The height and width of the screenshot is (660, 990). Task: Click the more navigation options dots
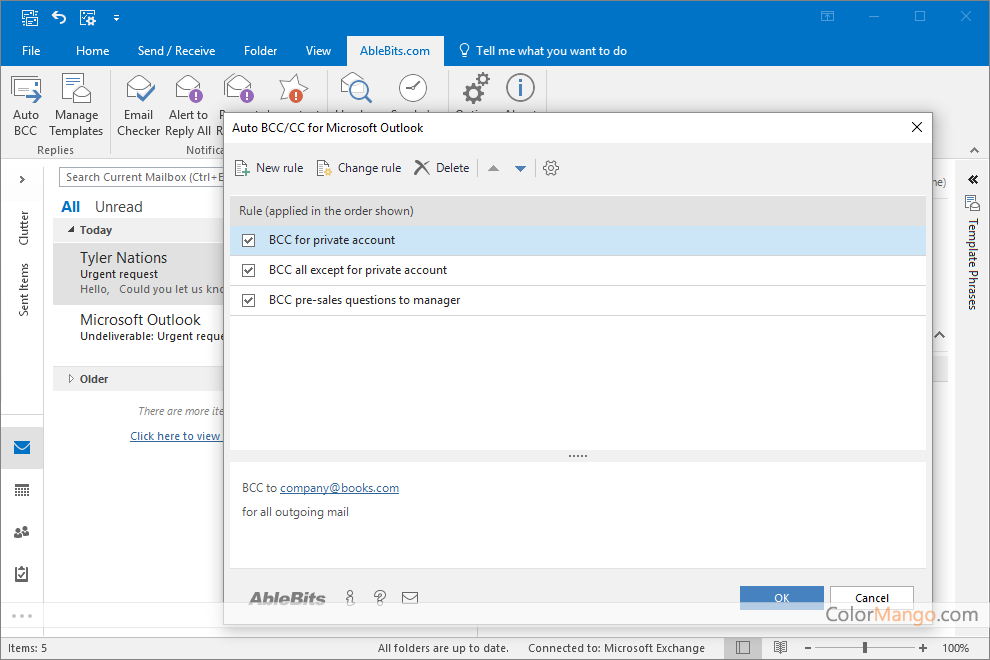coord(22,616)
